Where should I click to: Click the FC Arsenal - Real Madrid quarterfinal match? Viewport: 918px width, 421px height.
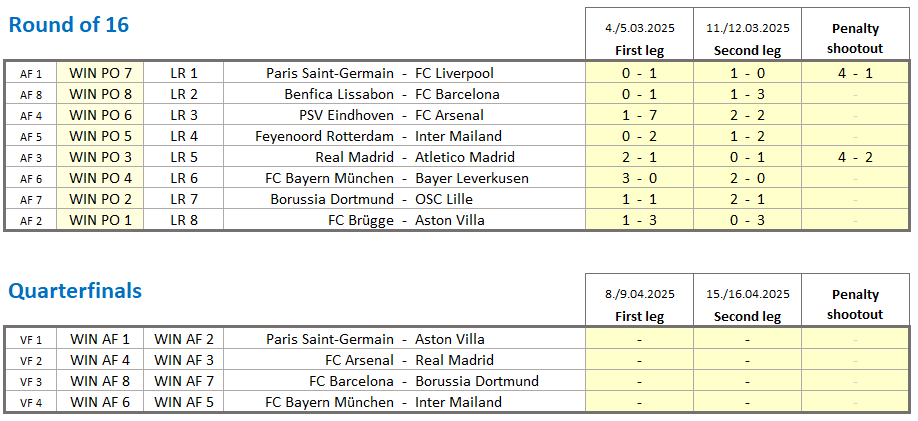(x=405, y=360)
